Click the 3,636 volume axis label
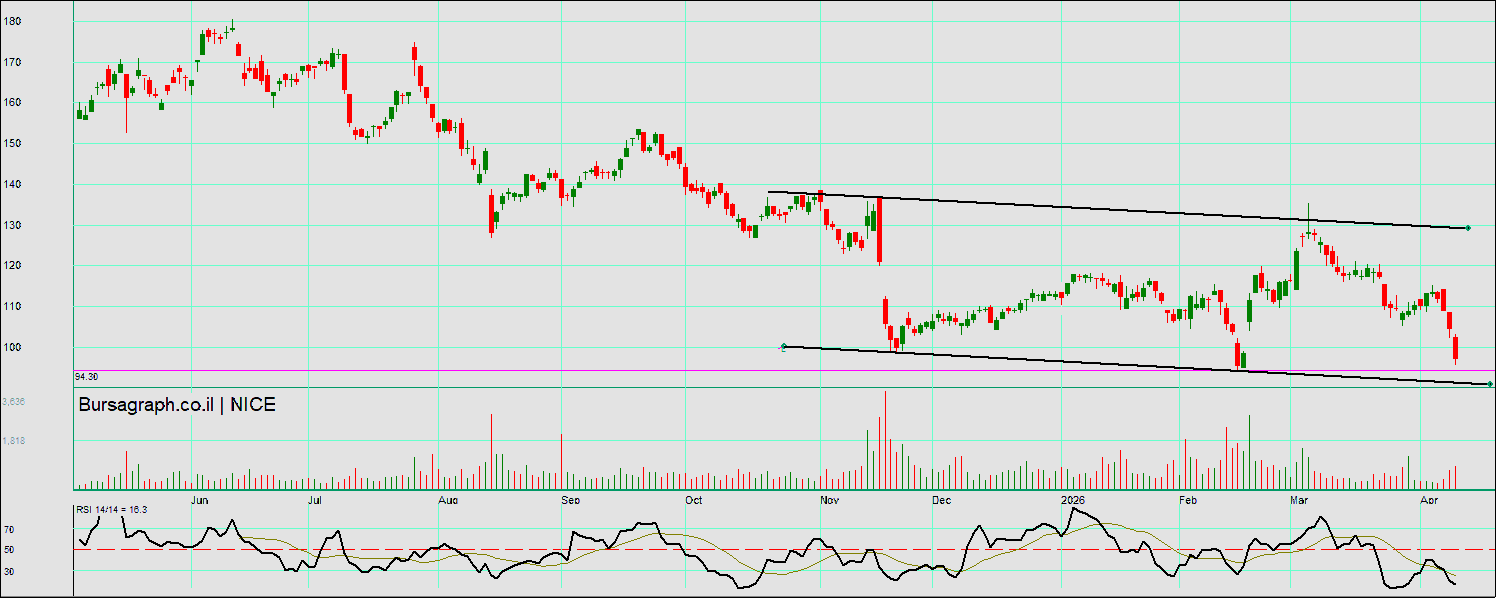 tap(14, 402)
